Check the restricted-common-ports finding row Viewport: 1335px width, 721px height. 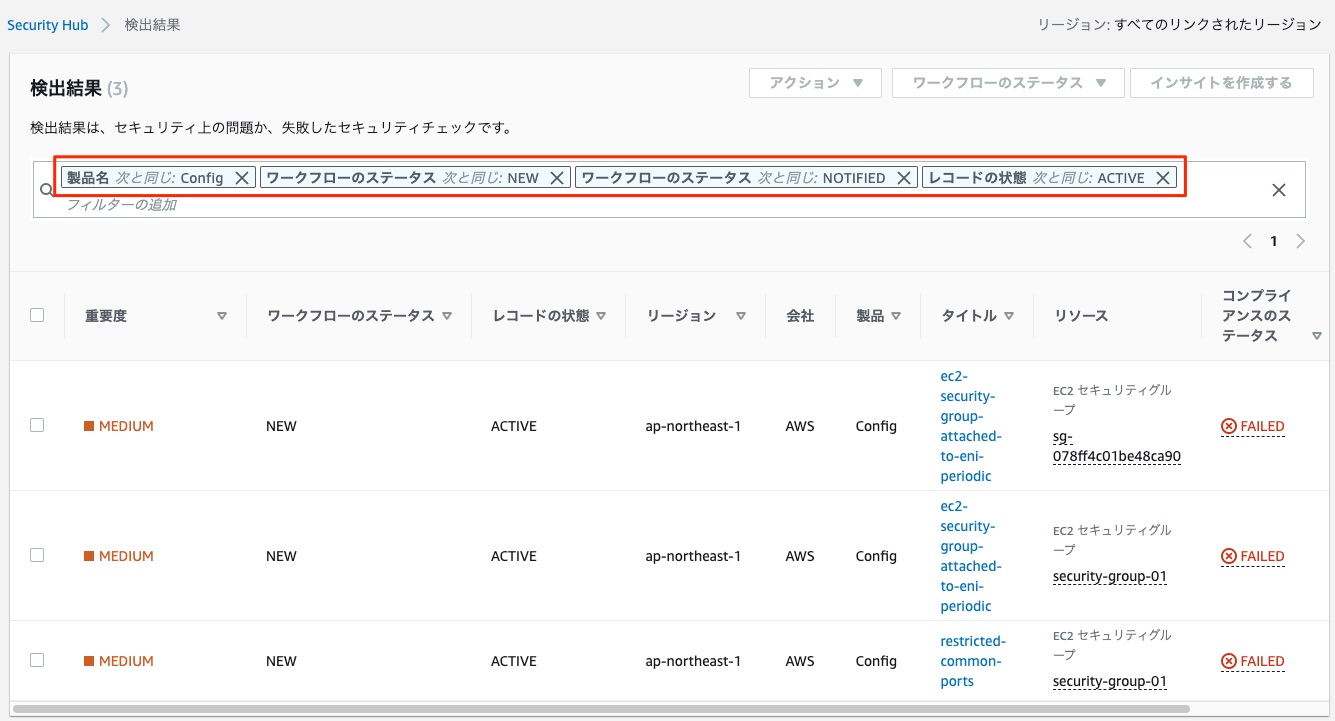[37, 660]
